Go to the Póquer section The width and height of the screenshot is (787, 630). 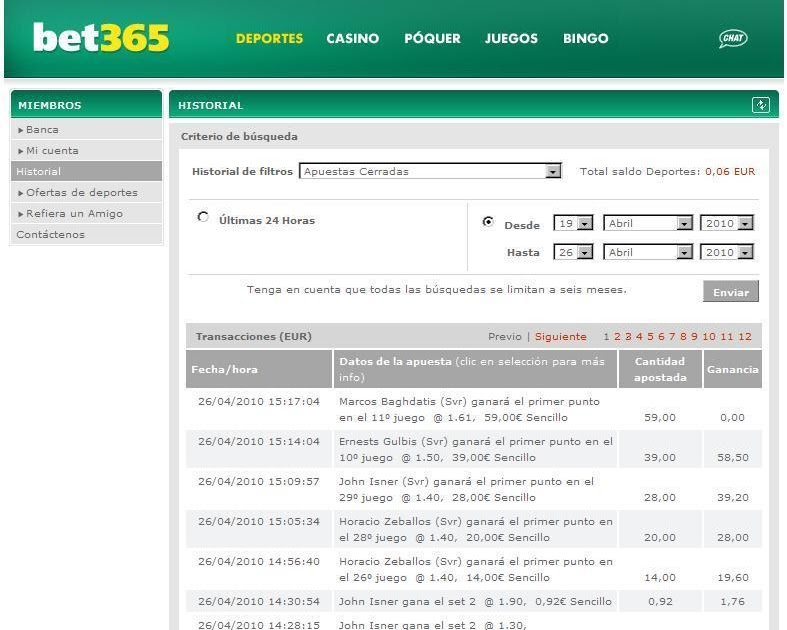coord(432,38)
